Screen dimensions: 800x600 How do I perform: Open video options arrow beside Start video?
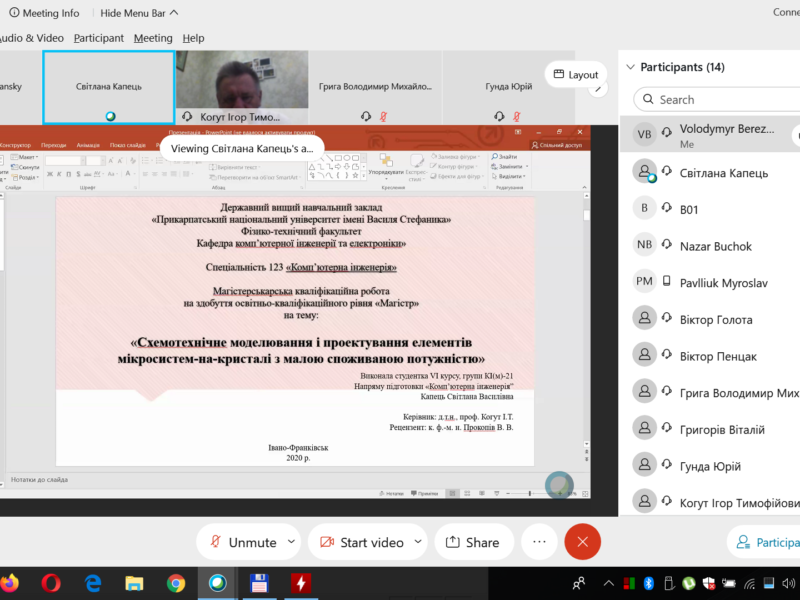pyautogui.click(x=418, y=541)
